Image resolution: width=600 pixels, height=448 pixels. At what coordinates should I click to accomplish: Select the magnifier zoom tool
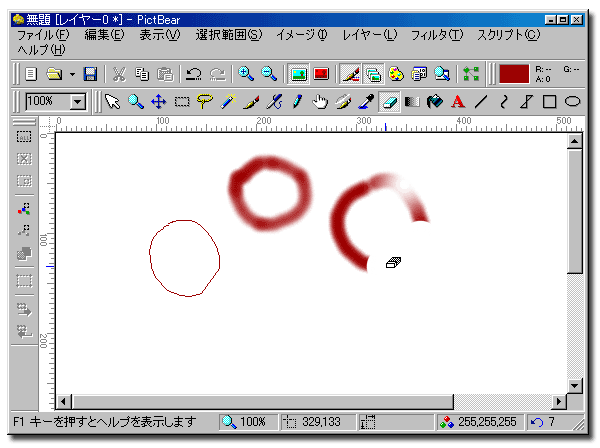(x=135, y=102)
